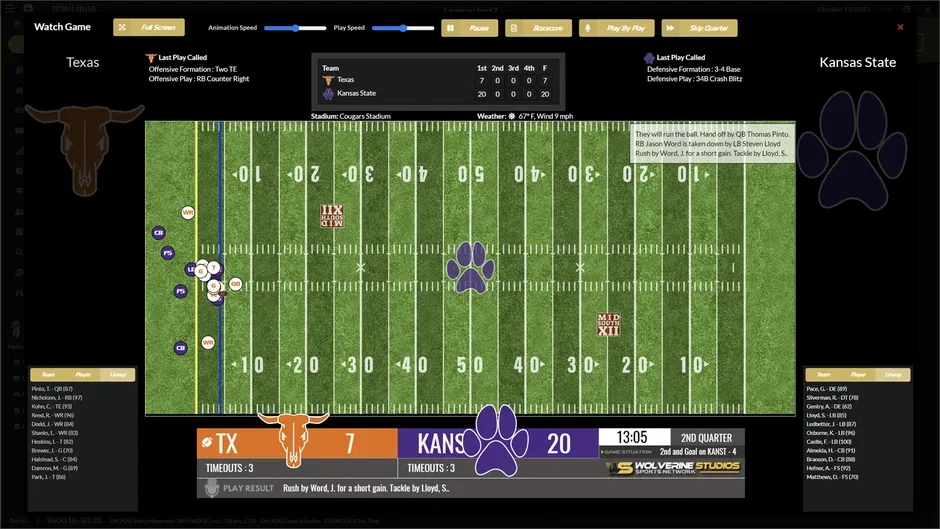The image size is (940, 529).
Task: Select Kohn, C. - TE in Texas lineup
Action: pyautogui.click(x=52, y=407)
